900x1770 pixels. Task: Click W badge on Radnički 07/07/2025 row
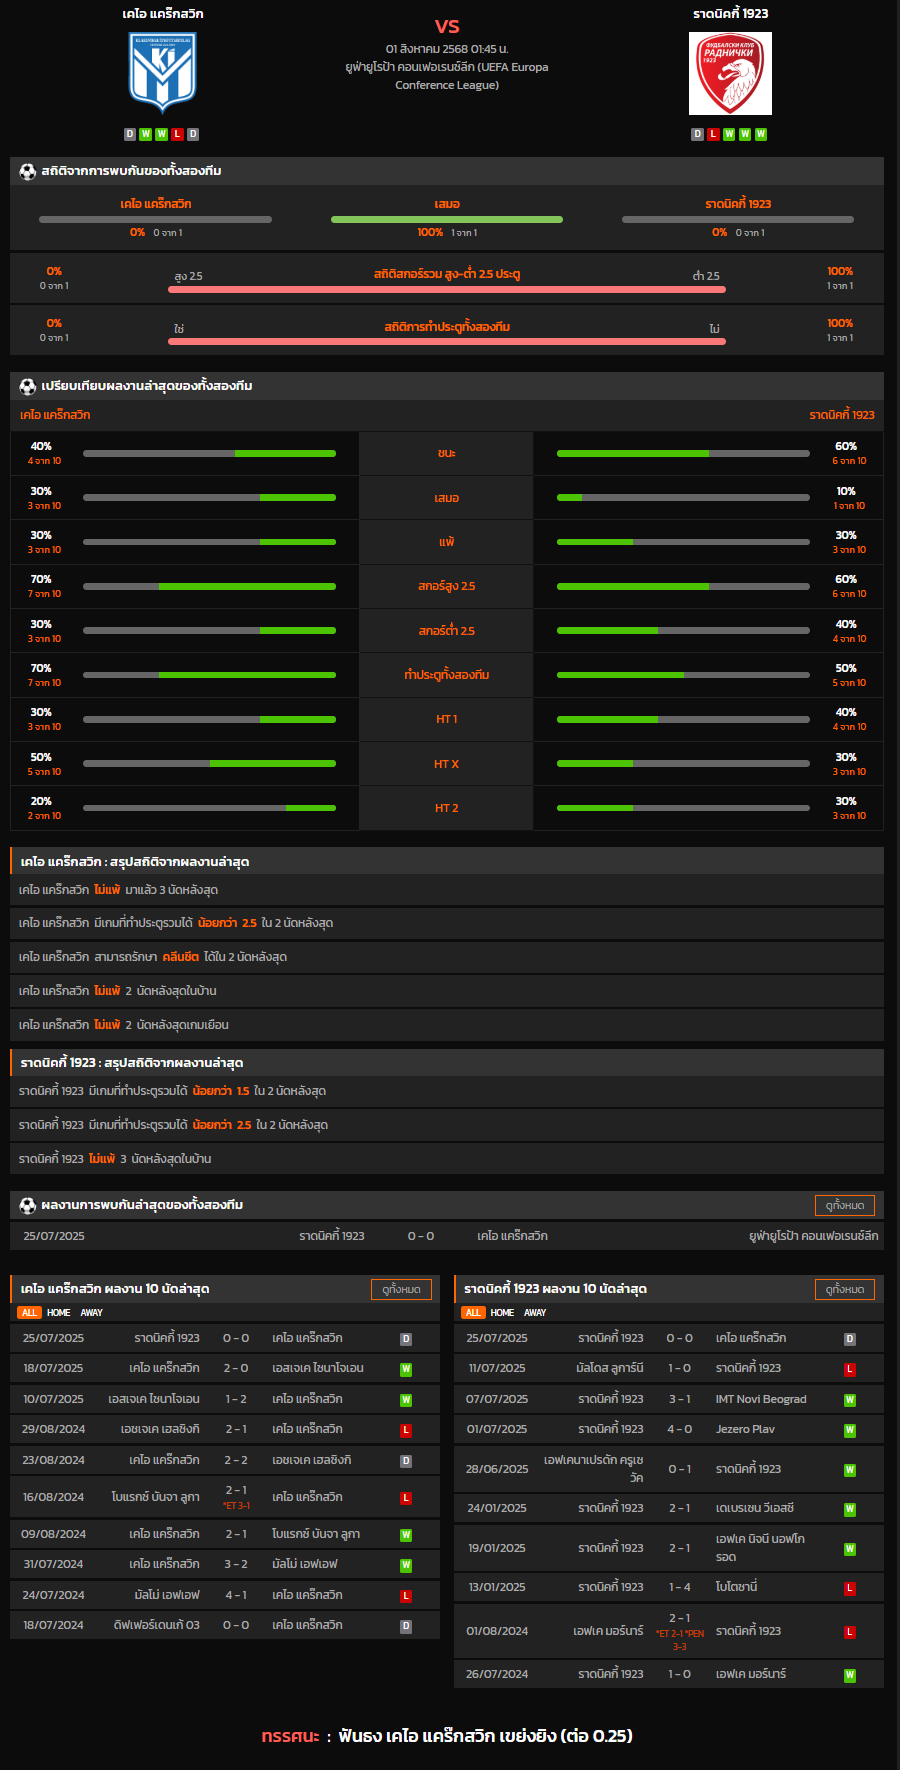pyautogui.click(x=850, y=1400)
